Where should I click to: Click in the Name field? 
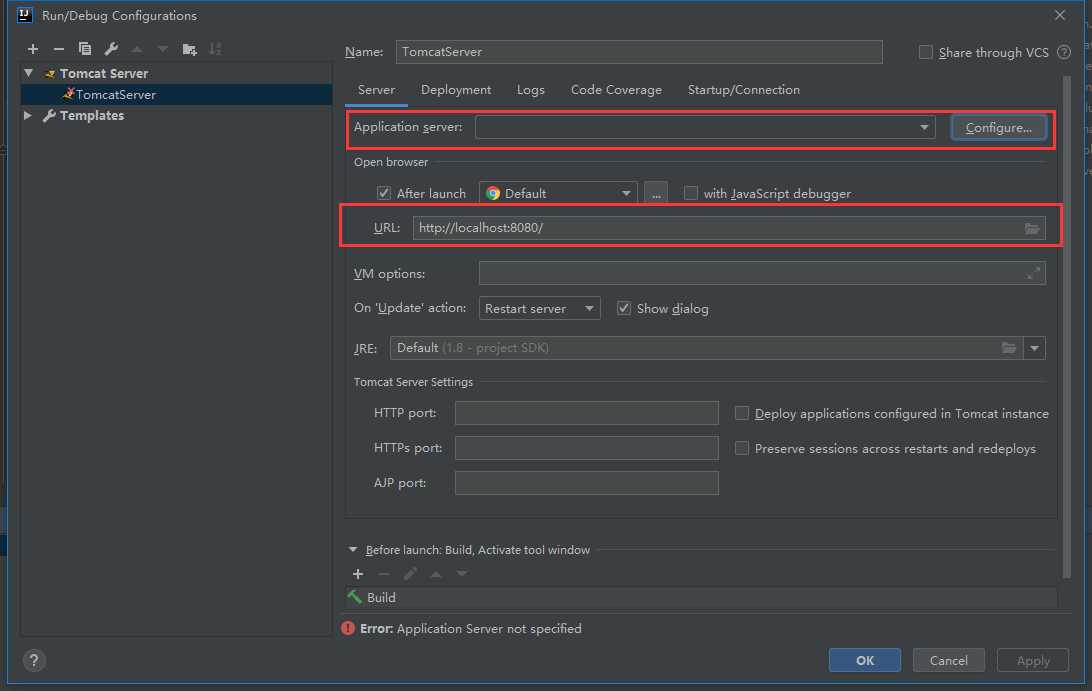[639, 52]
